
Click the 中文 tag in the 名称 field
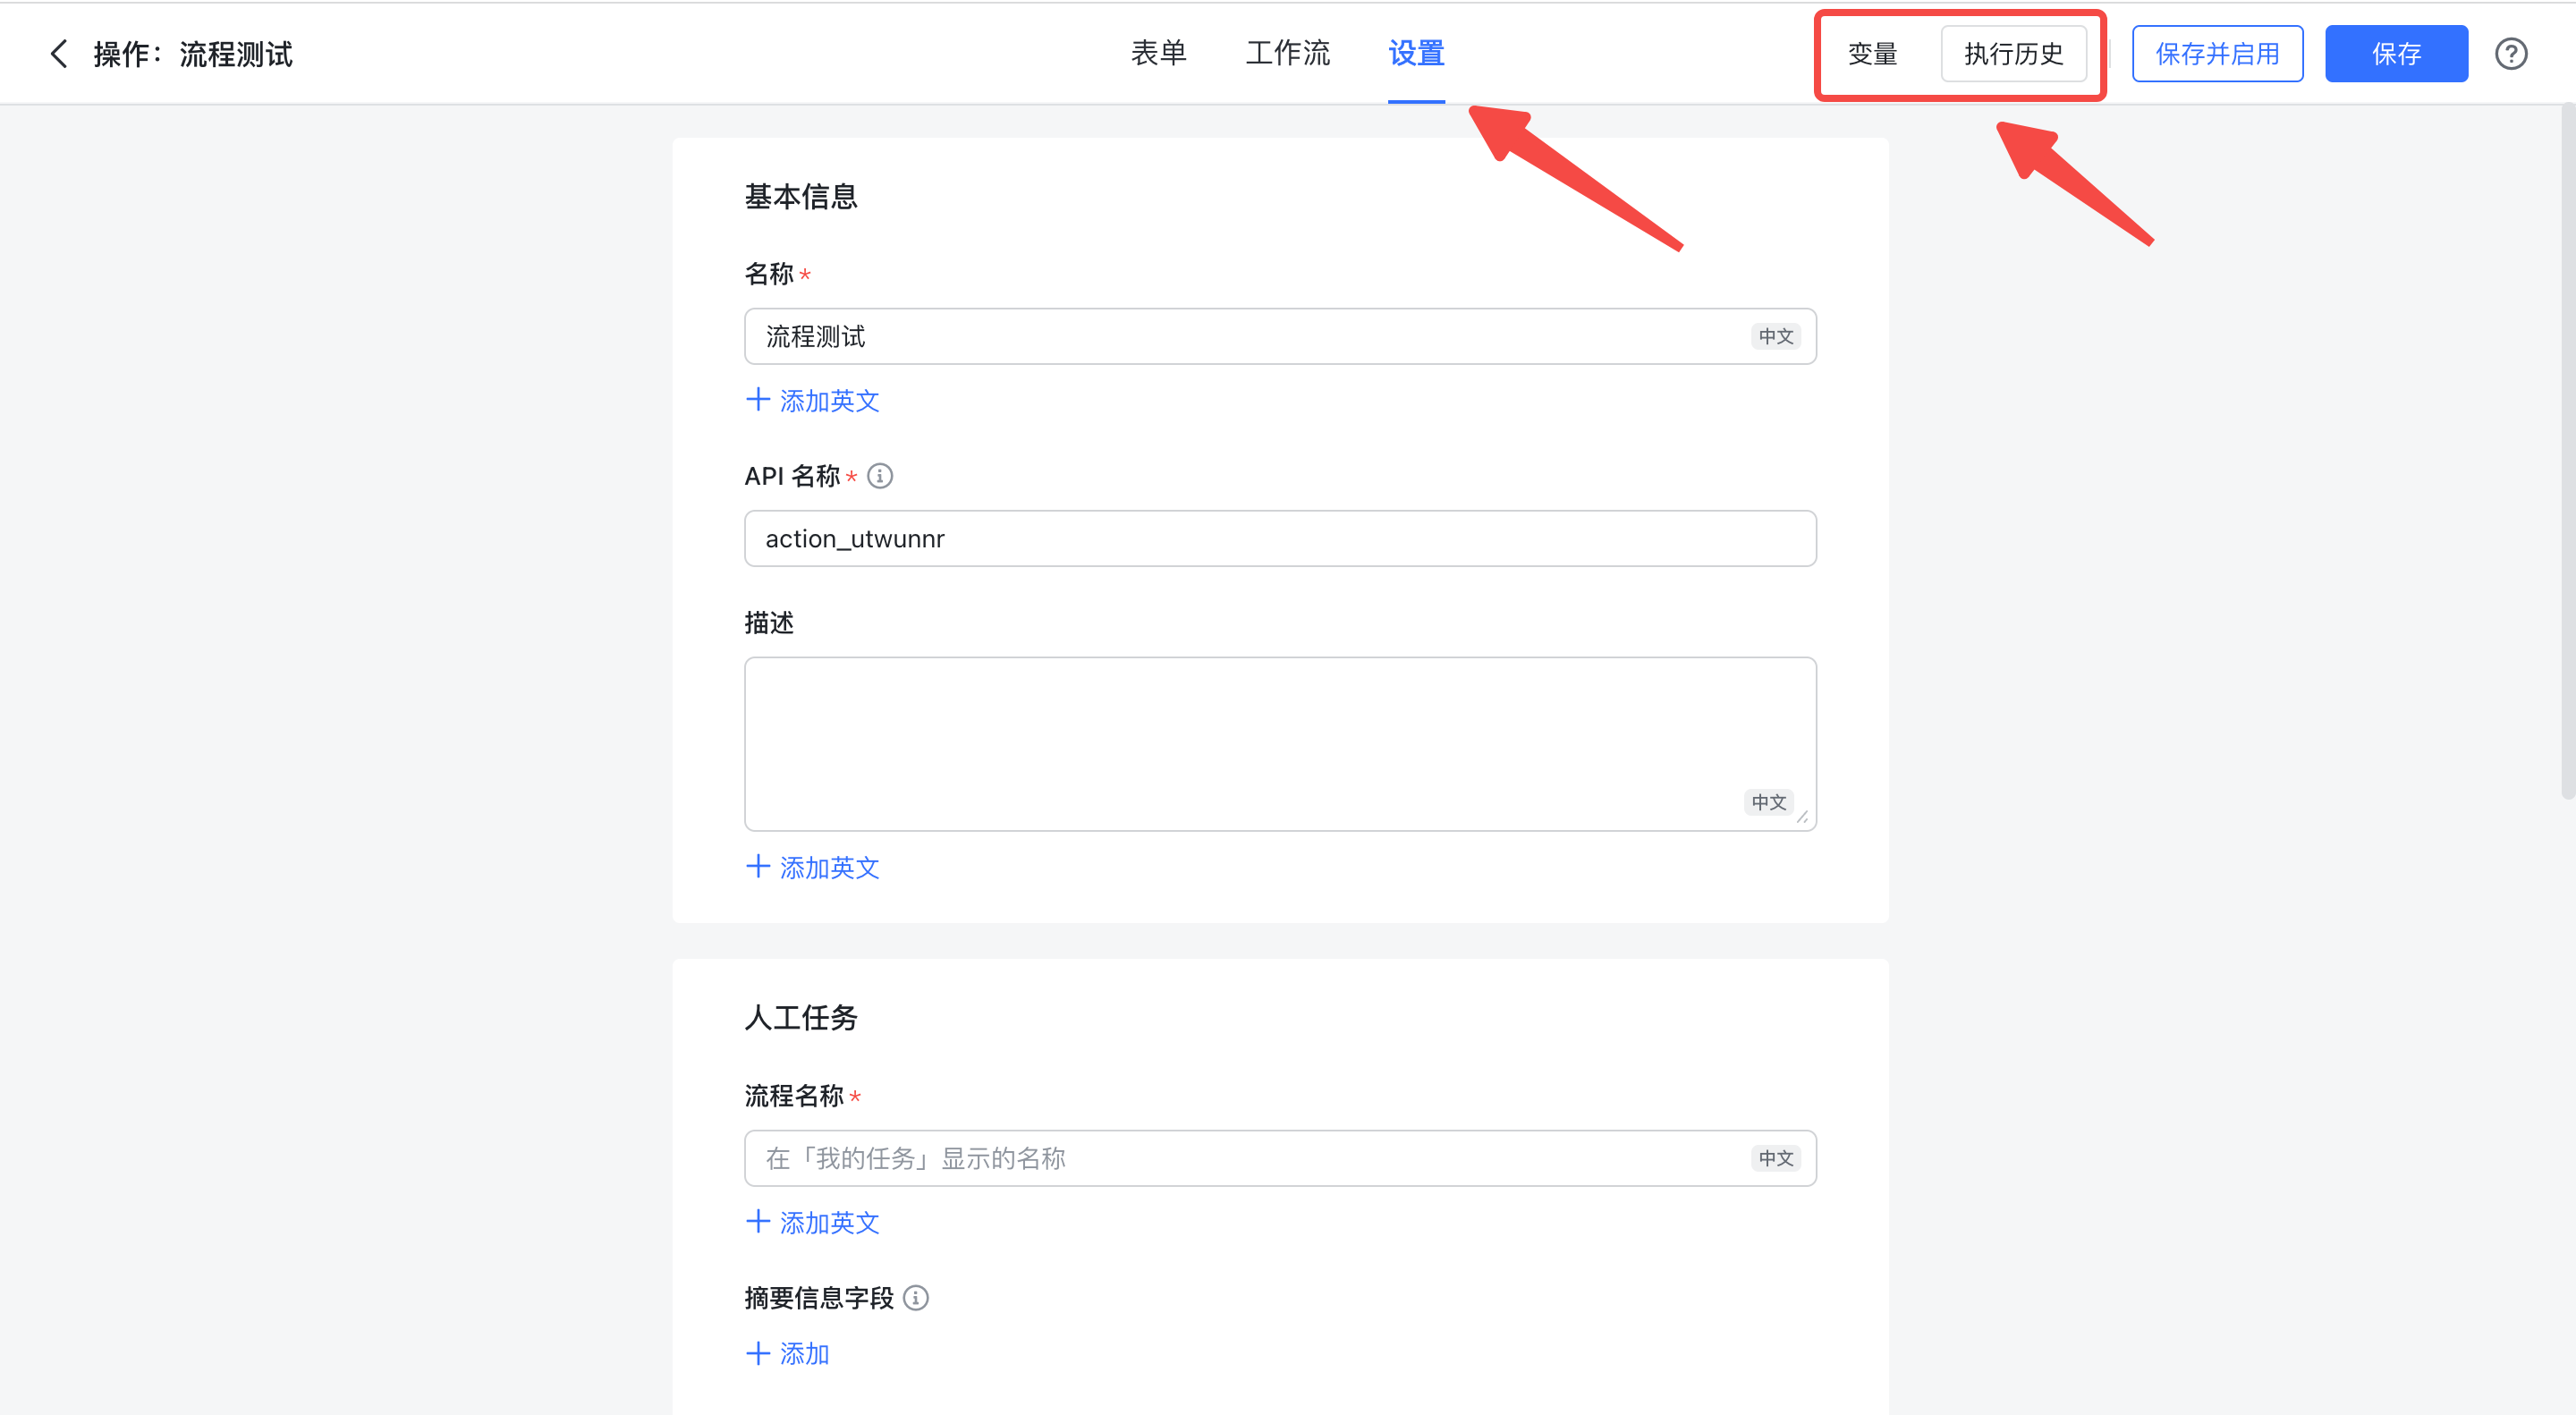[1776, 337]
